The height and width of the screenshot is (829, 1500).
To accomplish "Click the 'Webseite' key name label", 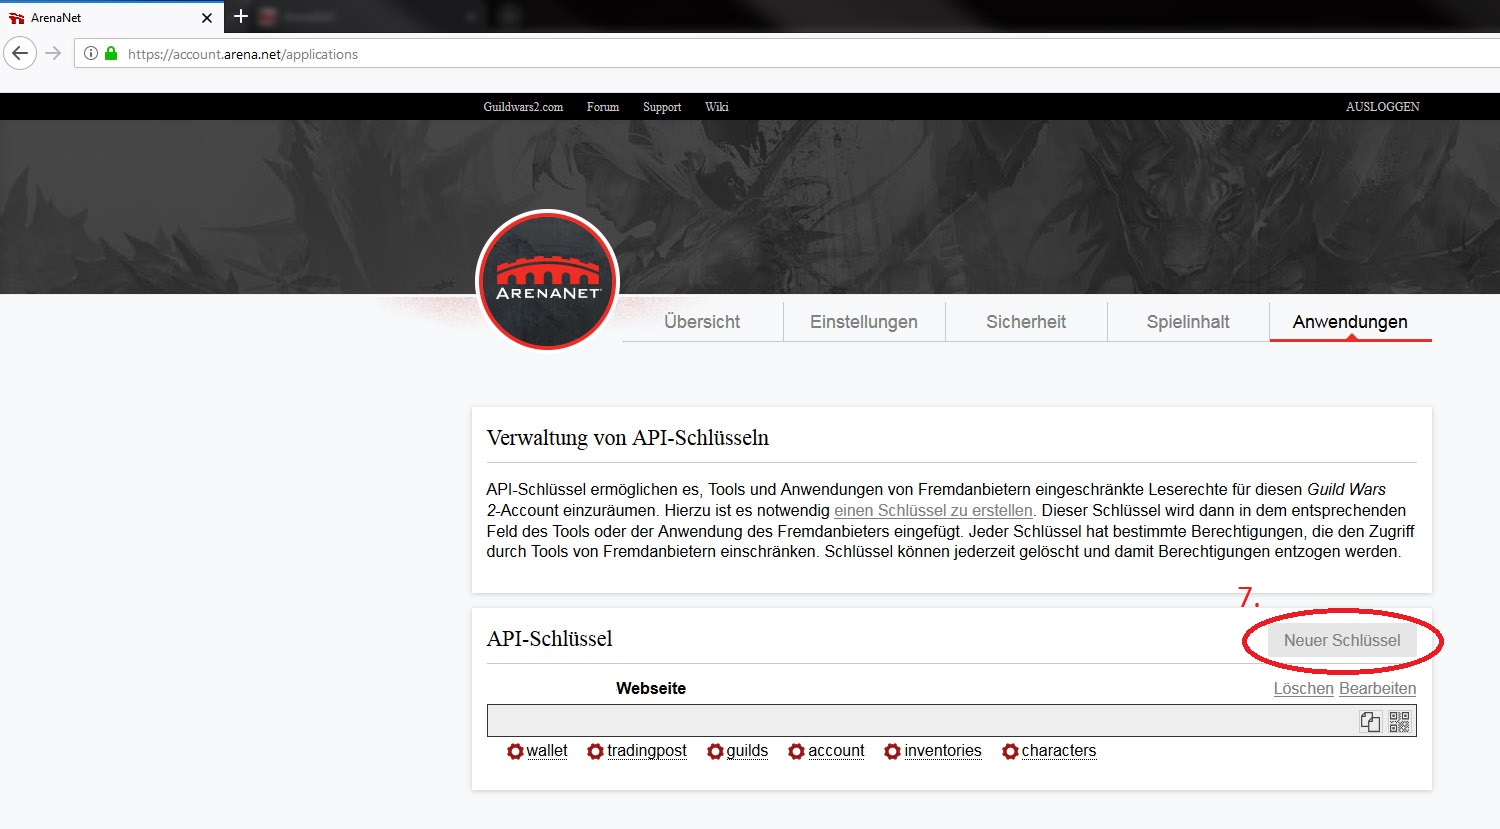I will pyautogui.click(x=651, y=688).
